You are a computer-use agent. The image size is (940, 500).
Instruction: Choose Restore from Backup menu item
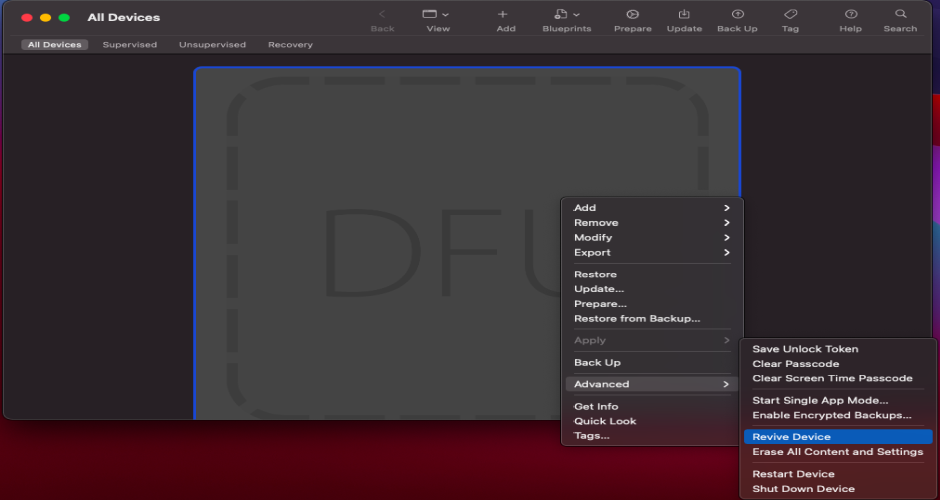point(637,319)
